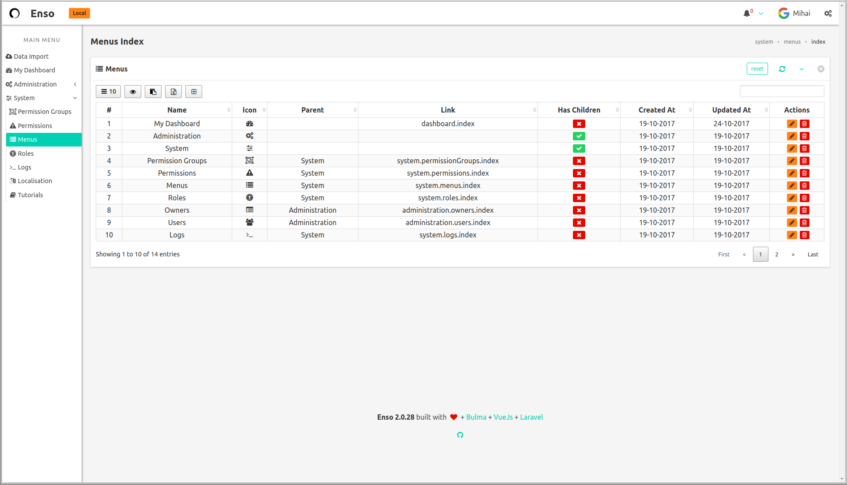Toggle Has Children for Users row
Image resolution: width=847 pixels, height=485 pixels.
[579, 223]
